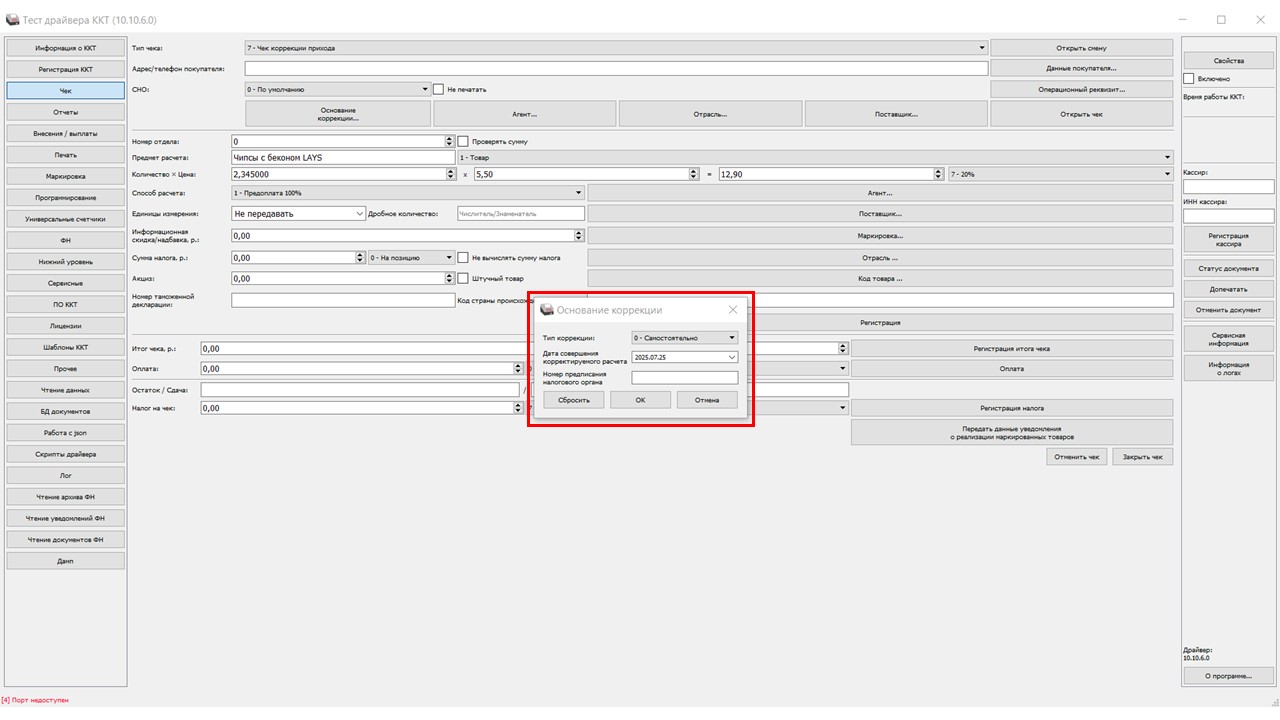1280x720 pixels.
Task: Expand the date picker showing 2025.07.25
Action: coord(731,357)
